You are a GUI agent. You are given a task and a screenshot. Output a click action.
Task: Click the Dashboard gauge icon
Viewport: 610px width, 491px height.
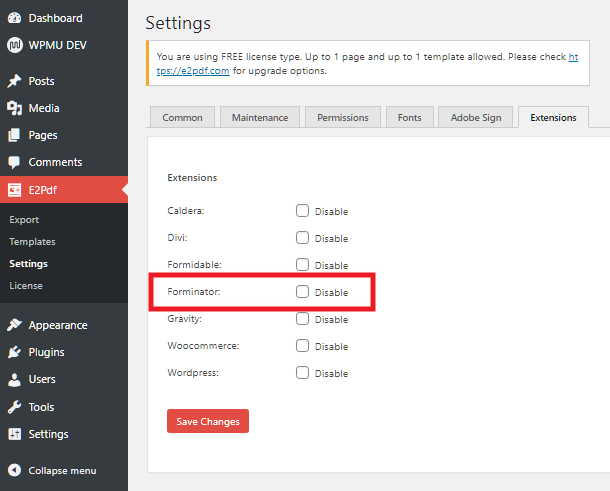[14, 18]
